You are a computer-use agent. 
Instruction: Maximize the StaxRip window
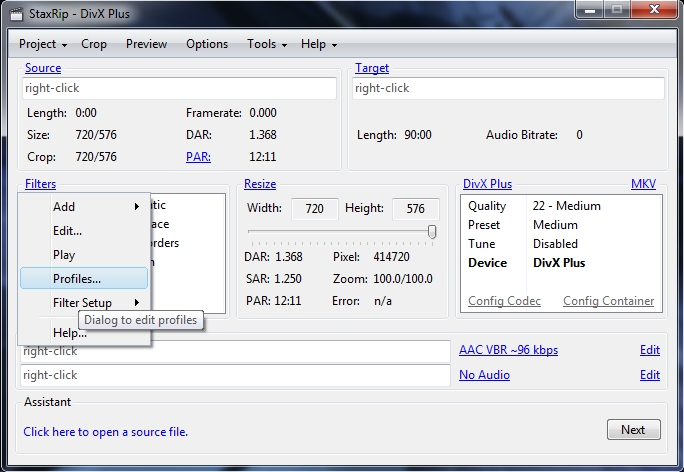point(616,9)
